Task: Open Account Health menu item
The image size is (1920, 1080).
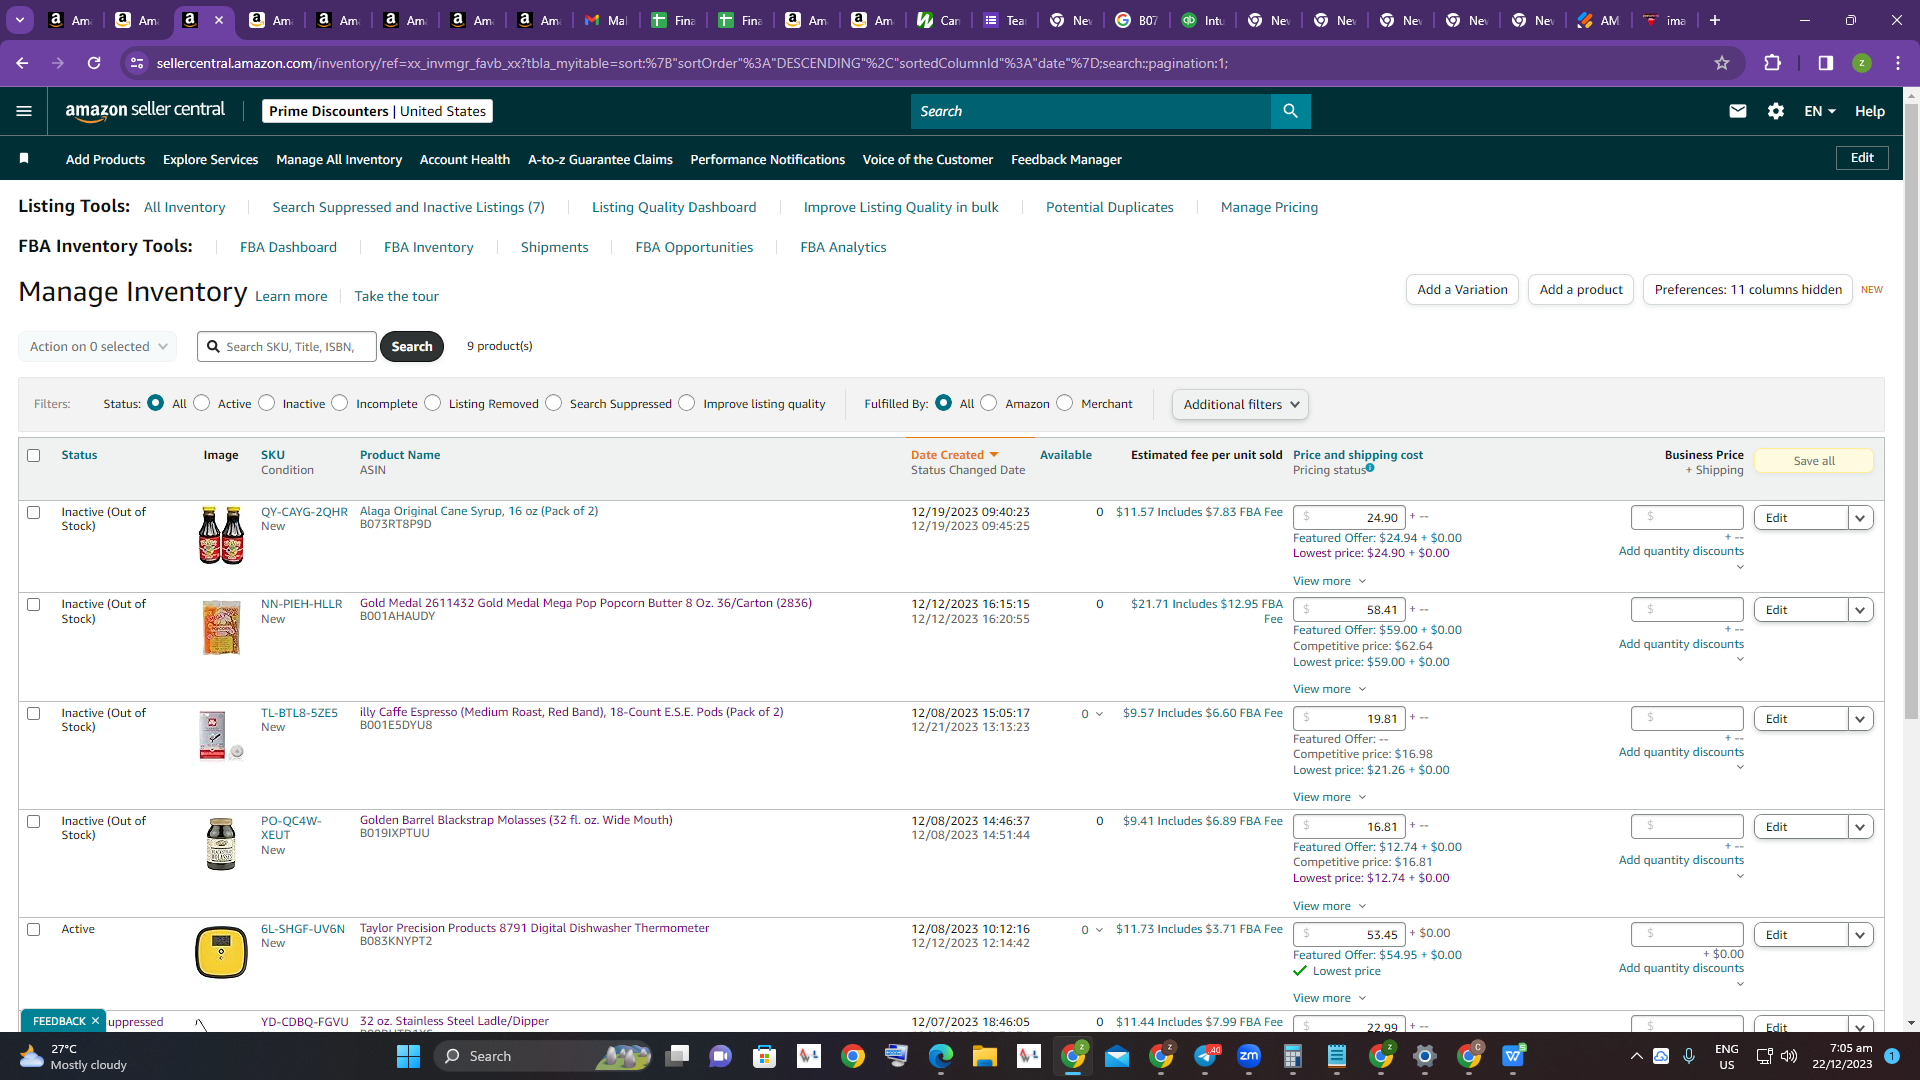Action: [x=465, y=159]
